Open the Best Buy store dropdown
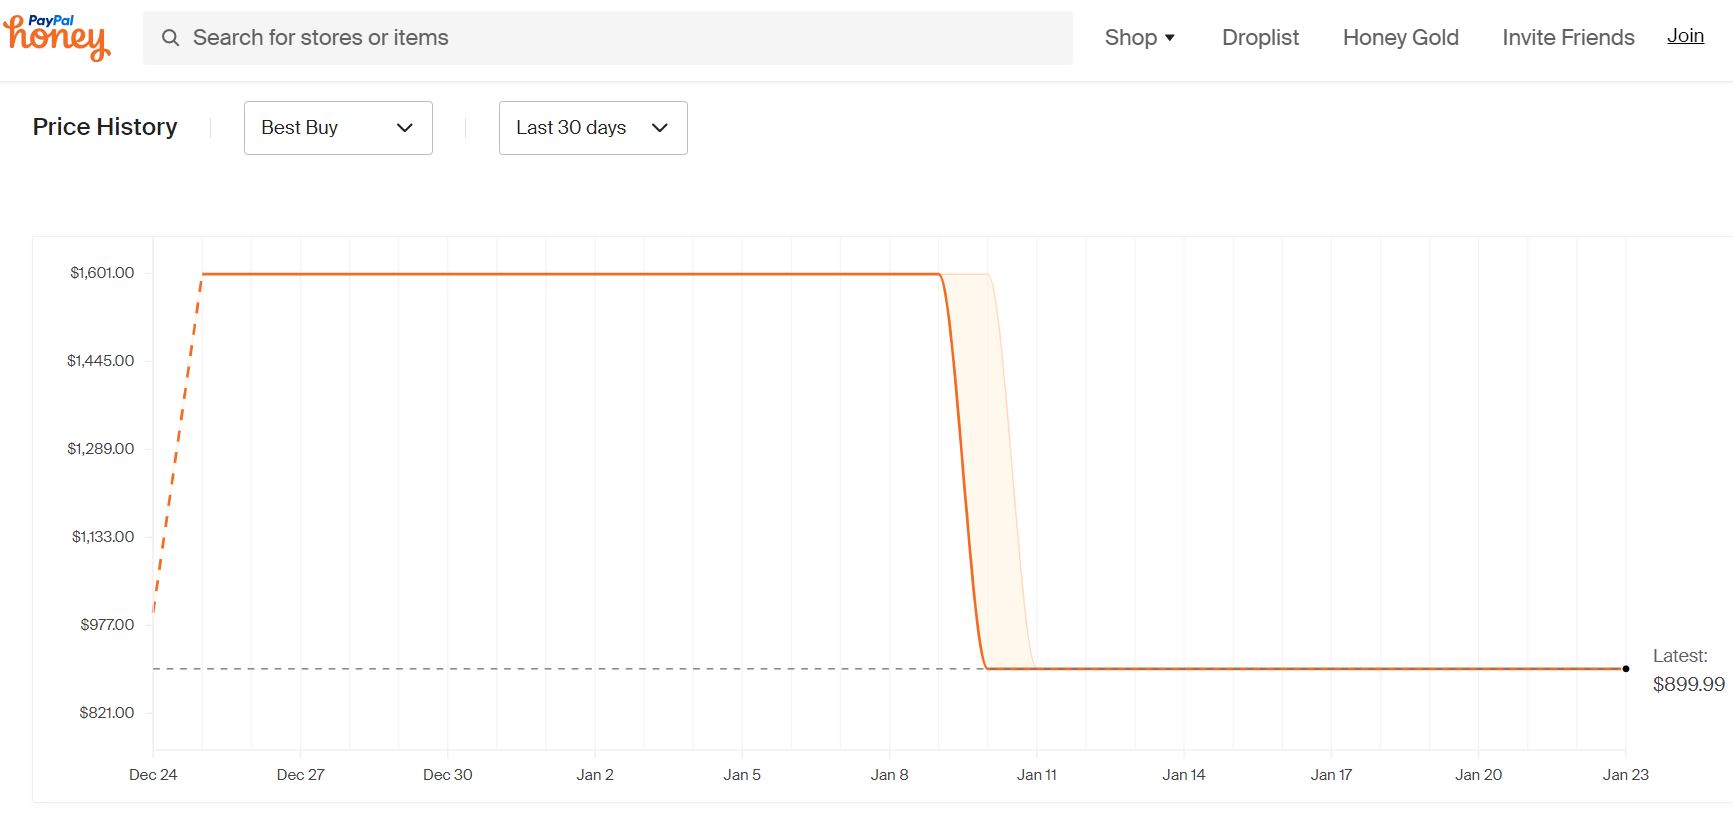The height and width of the screenshot is (813, 1733). coord(338,128)
